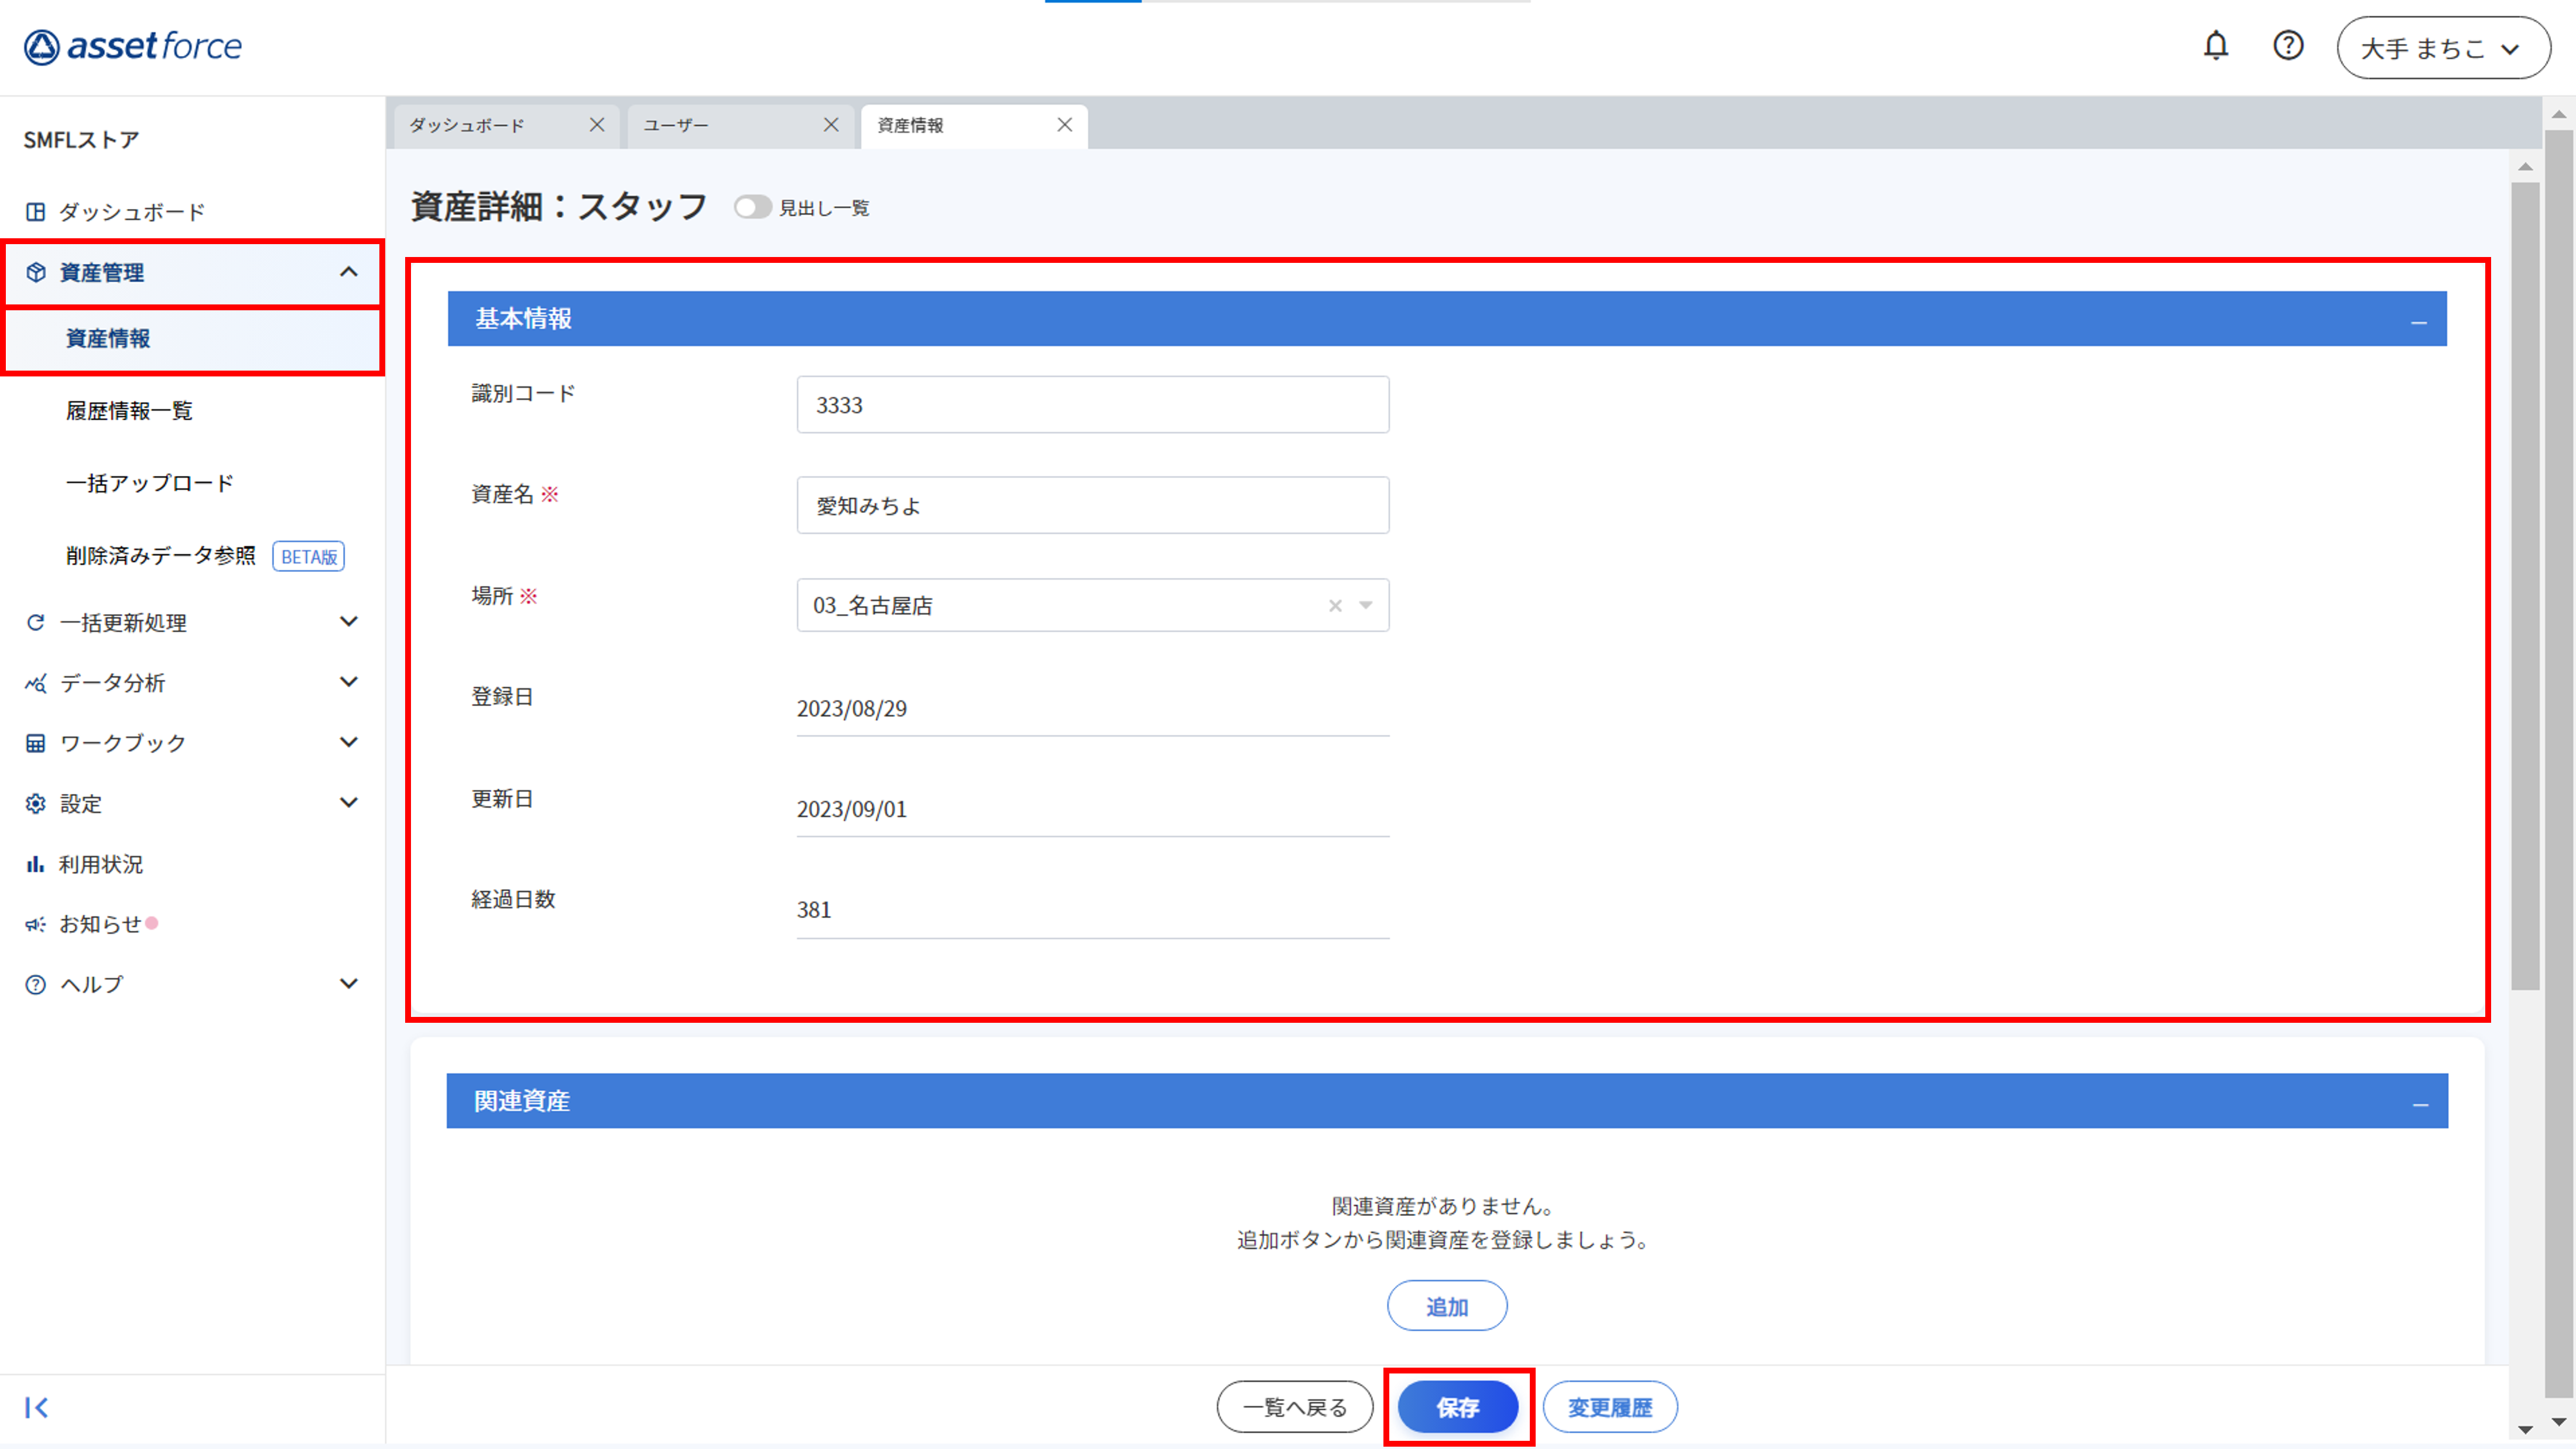The image size is (2576, 1449).
Task: Clear the 03_名古屋店 location with X icon
Action: coord(1335,606)
